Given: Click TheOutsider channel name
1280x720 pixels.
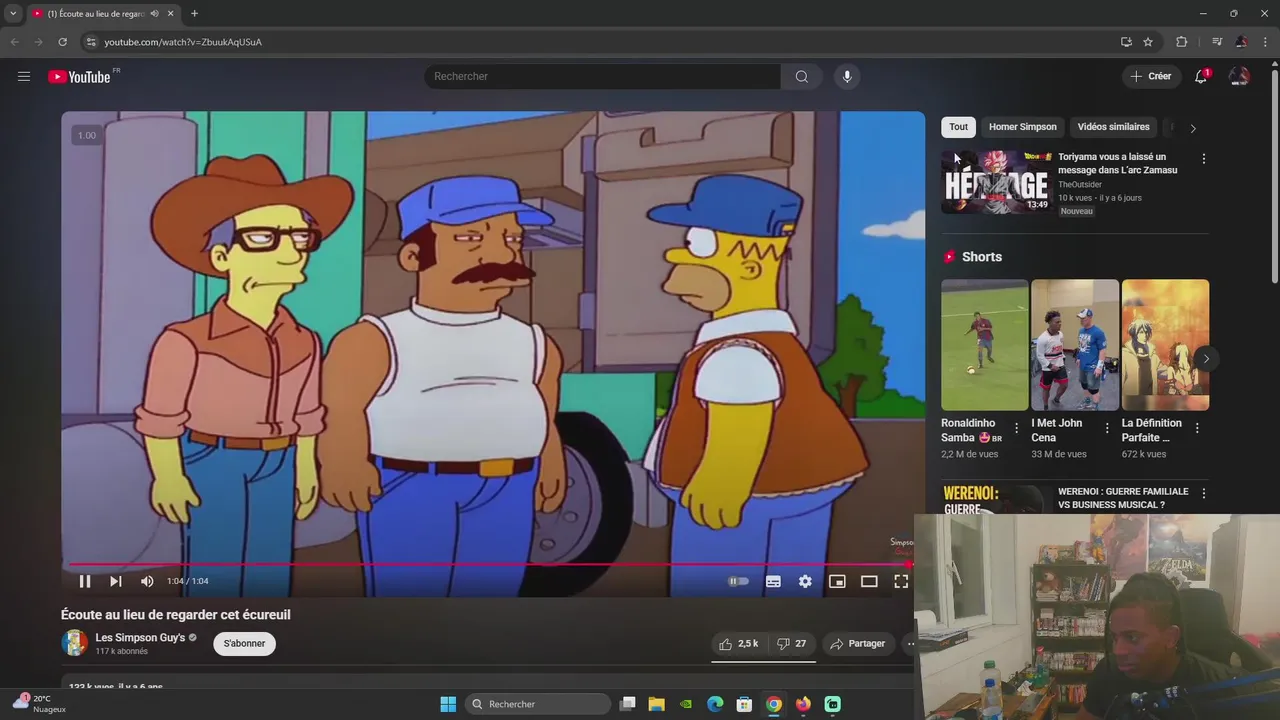Looking at the screenshot, I should click(x=1080, y=185).
